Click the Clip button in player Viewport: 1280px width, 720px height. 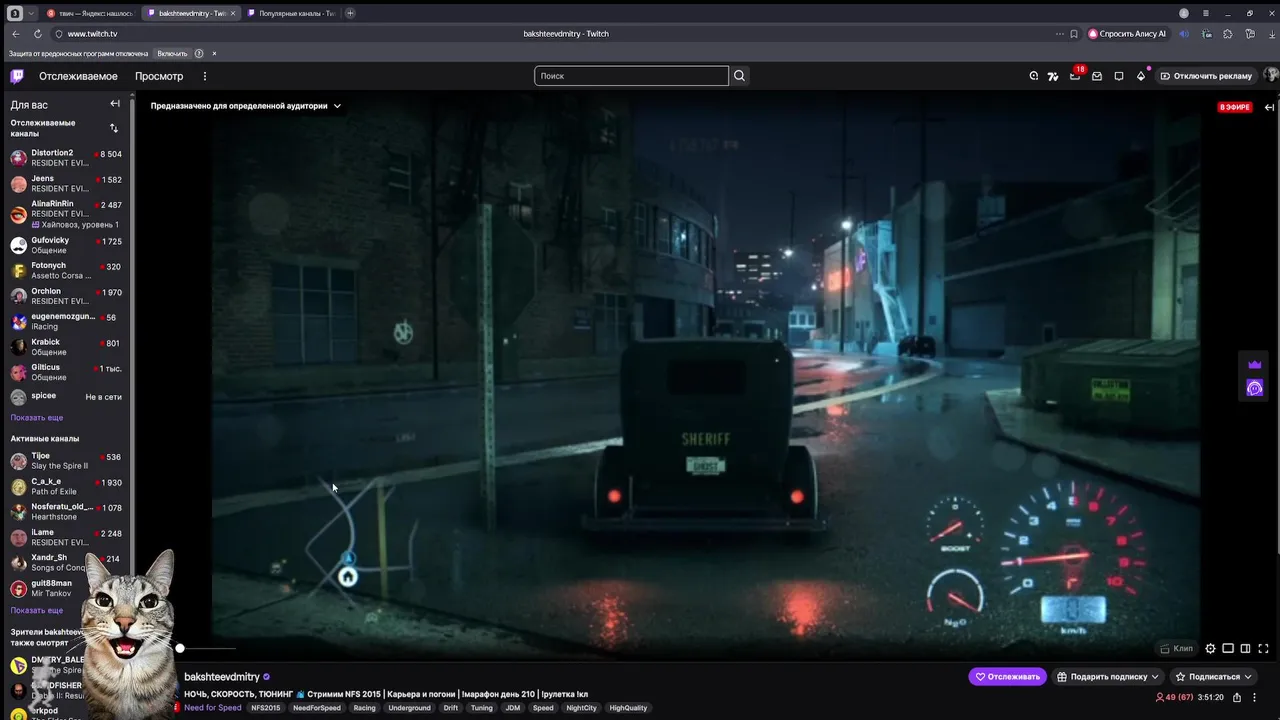point(1176,648)
